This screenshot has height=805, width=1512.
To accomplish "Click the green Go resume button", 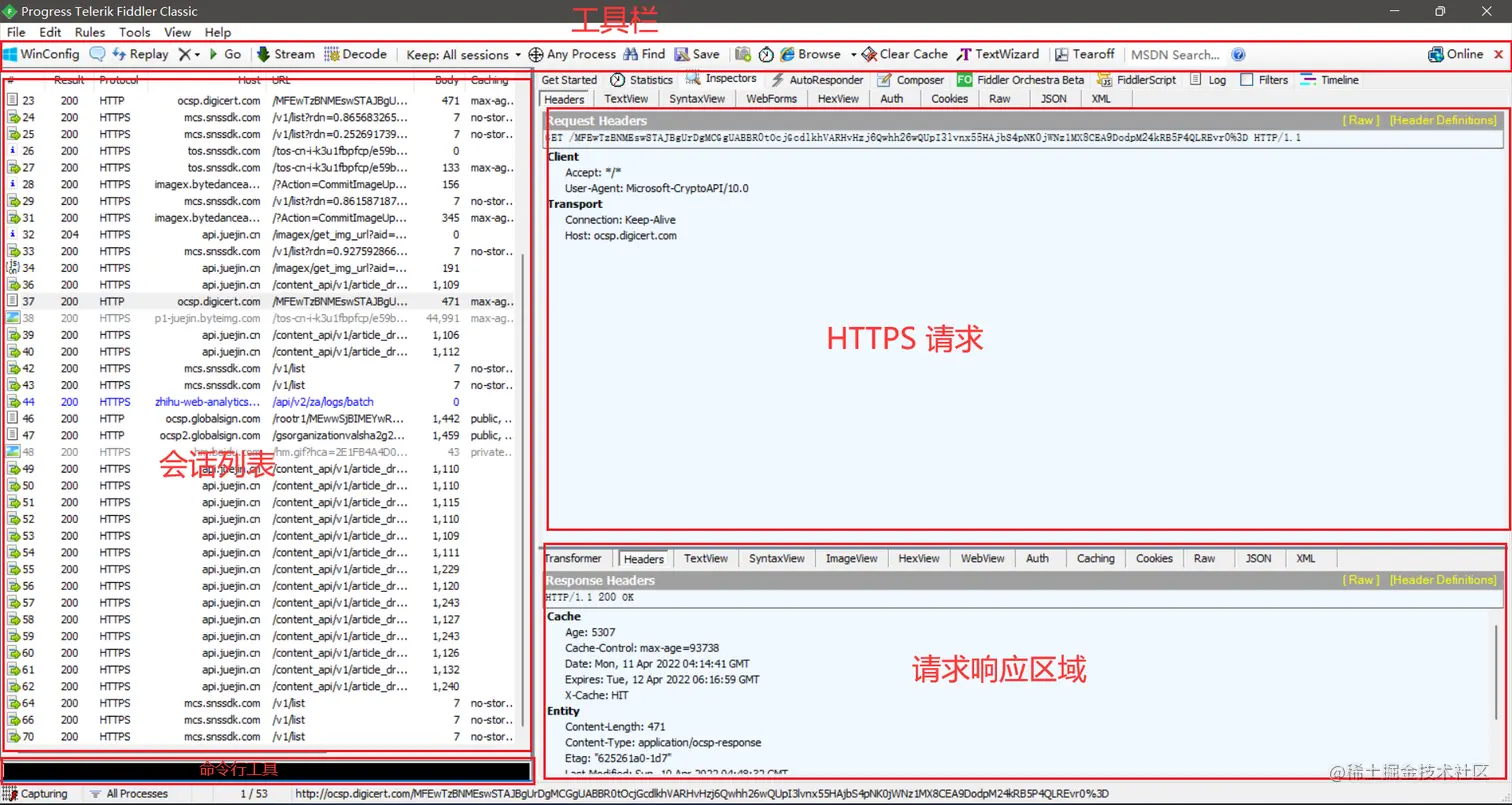I will point(224,54).
